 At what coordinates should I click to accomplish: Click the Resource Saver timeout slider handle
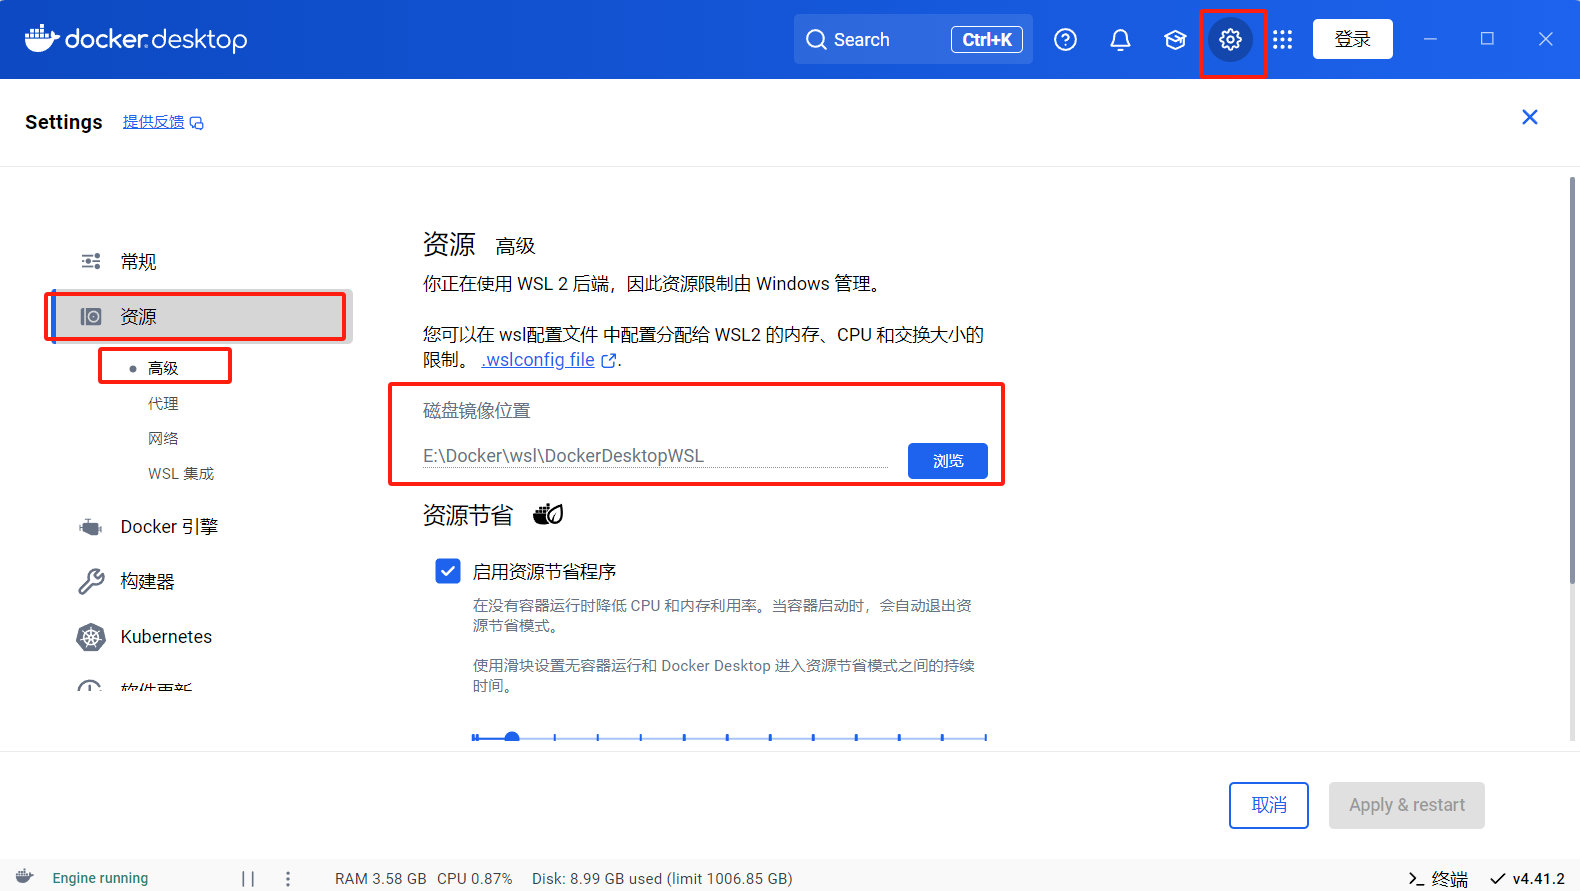[512, 737]
